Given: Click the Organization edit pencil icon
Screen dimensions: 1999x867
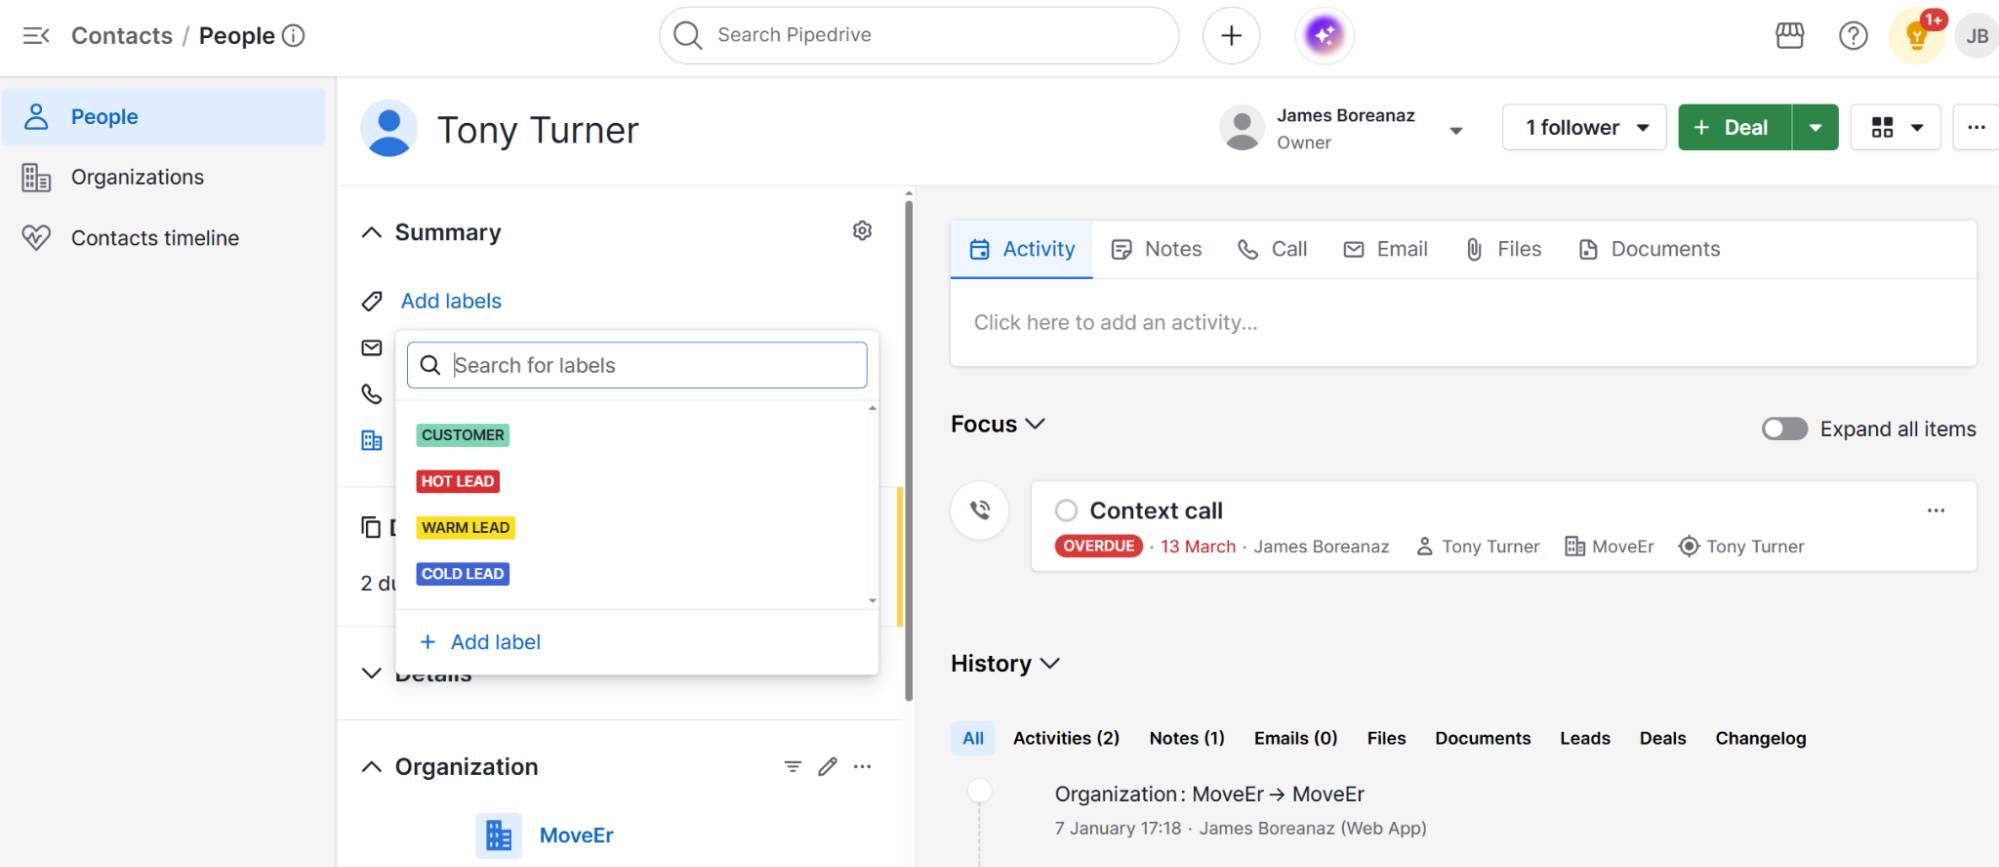Looking at the screenshot, I should click(x=827, y=767).
